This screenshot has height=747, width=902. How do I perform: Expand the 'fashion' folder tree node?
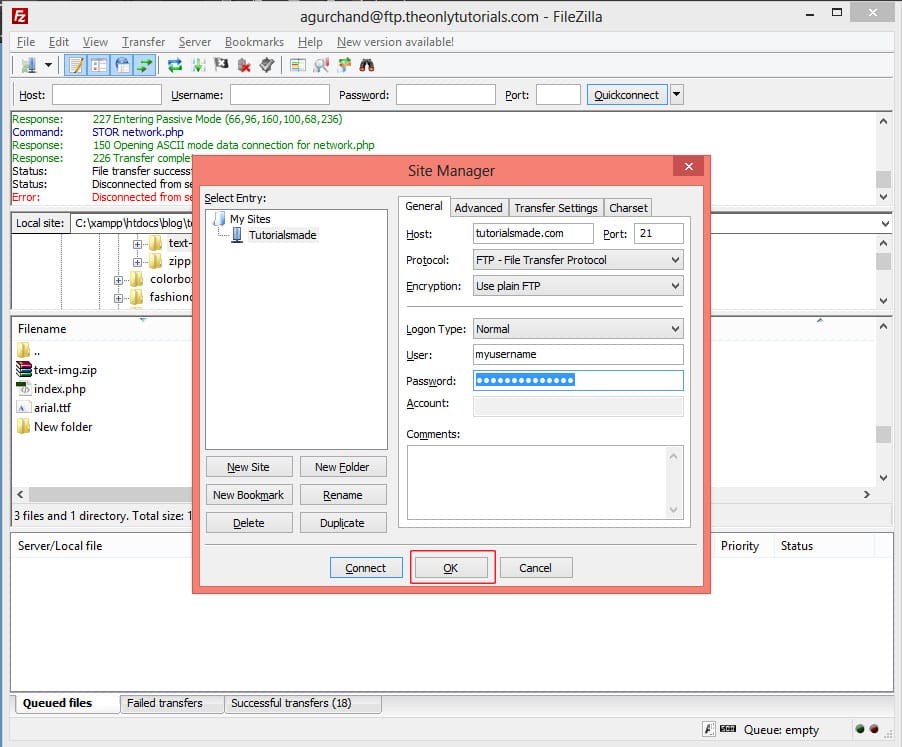pos(118,298)
